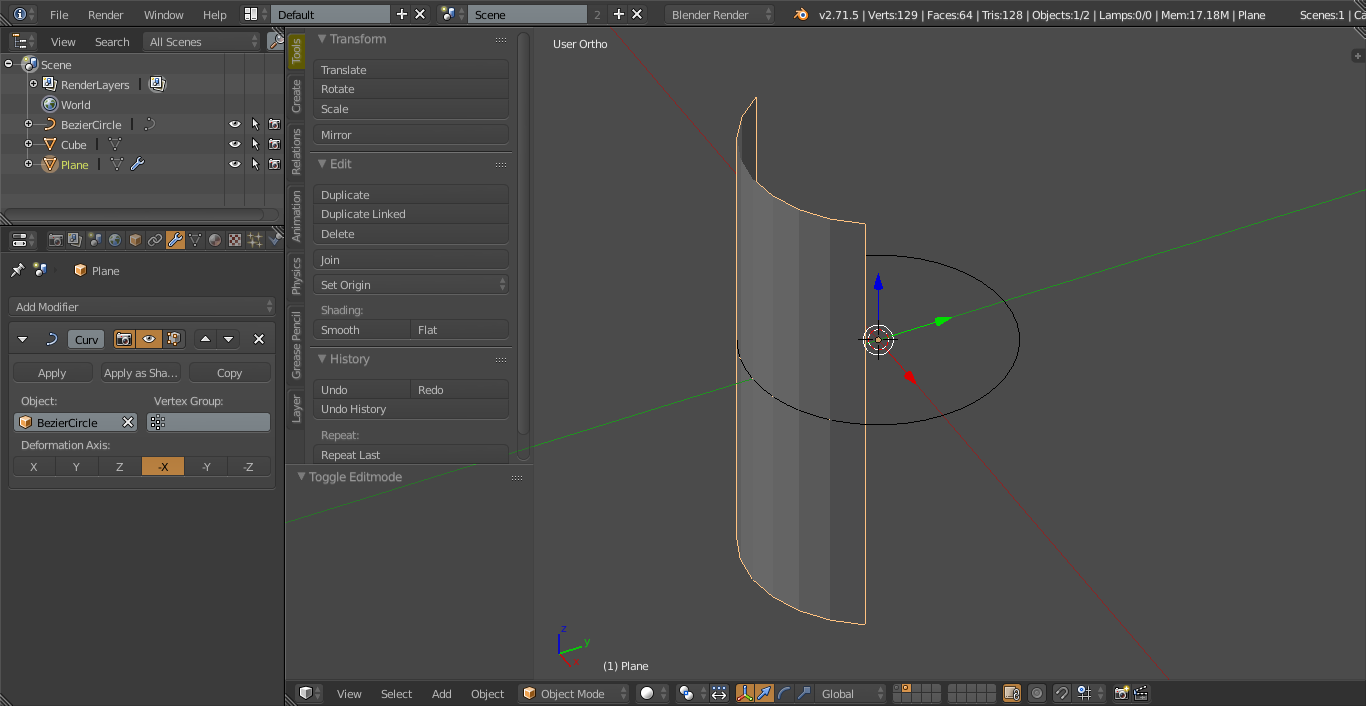
Task: Open the File menu
Action: (59, 15)
